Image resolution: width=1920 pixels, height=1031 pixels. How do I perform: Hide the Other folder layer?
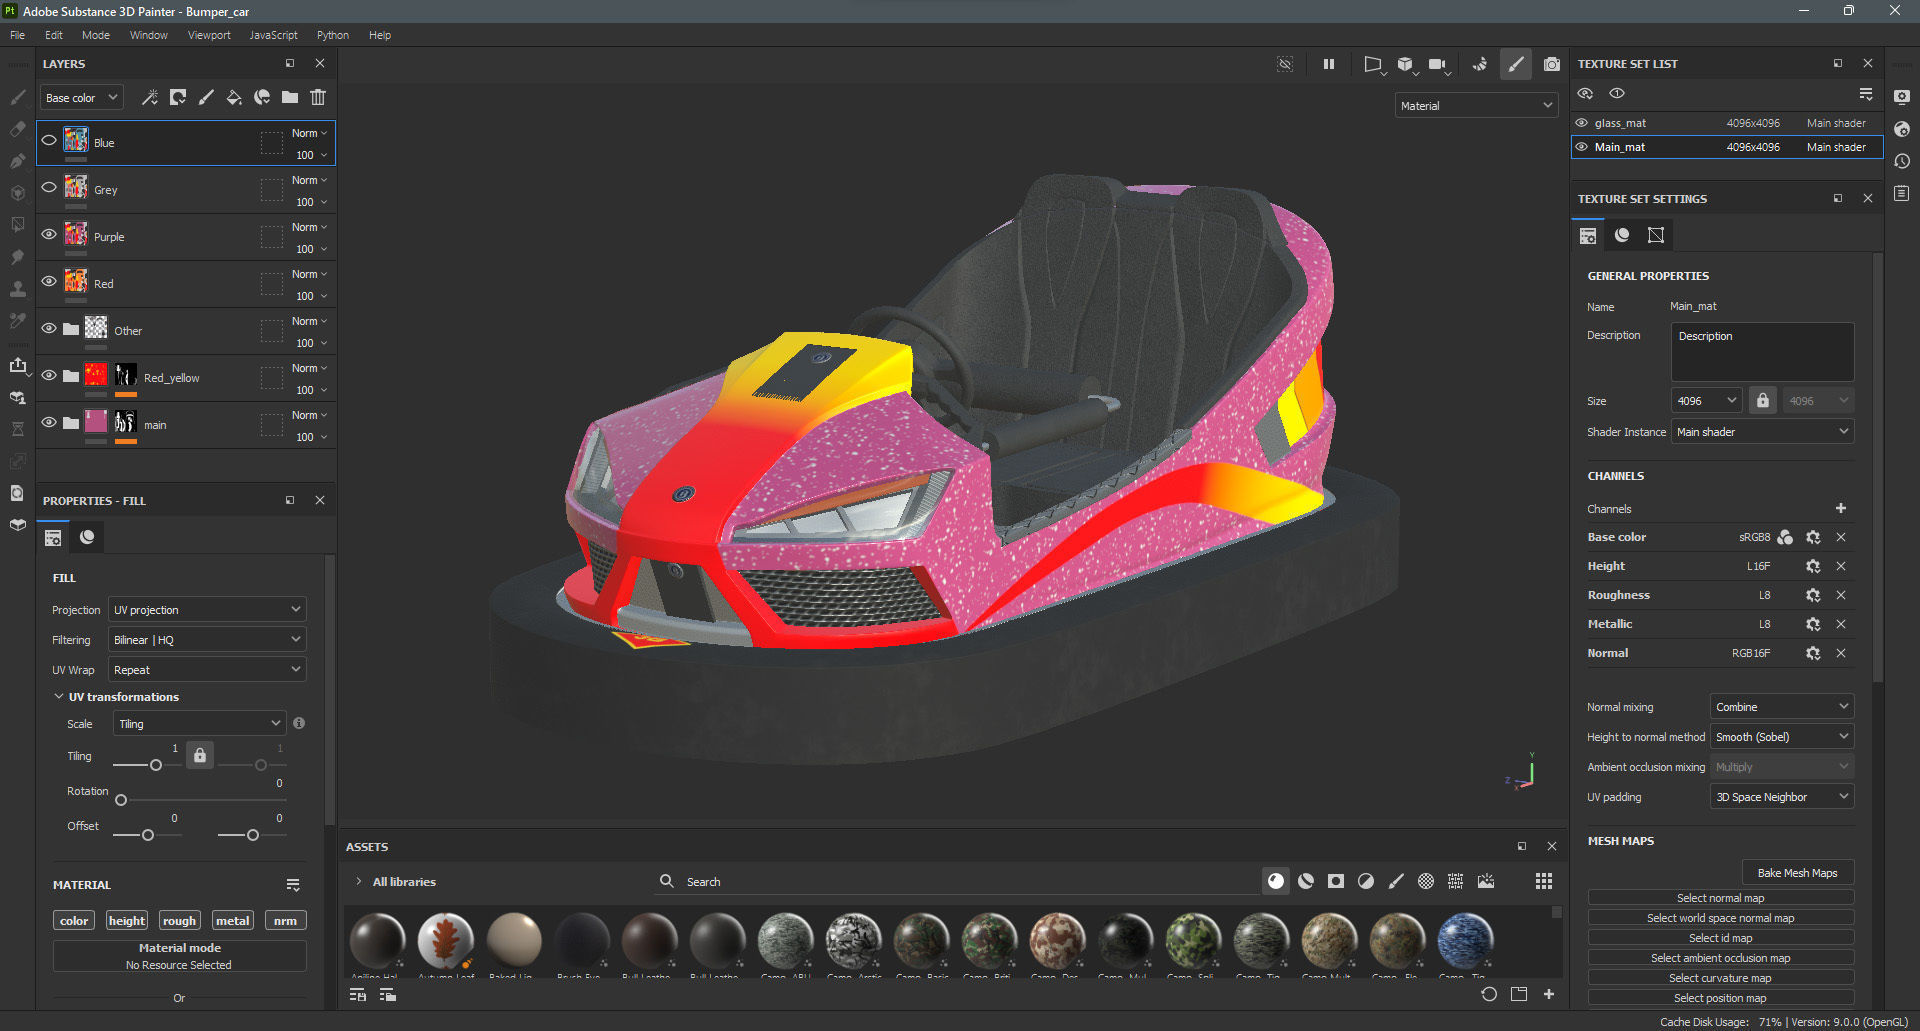coord(49,328)
